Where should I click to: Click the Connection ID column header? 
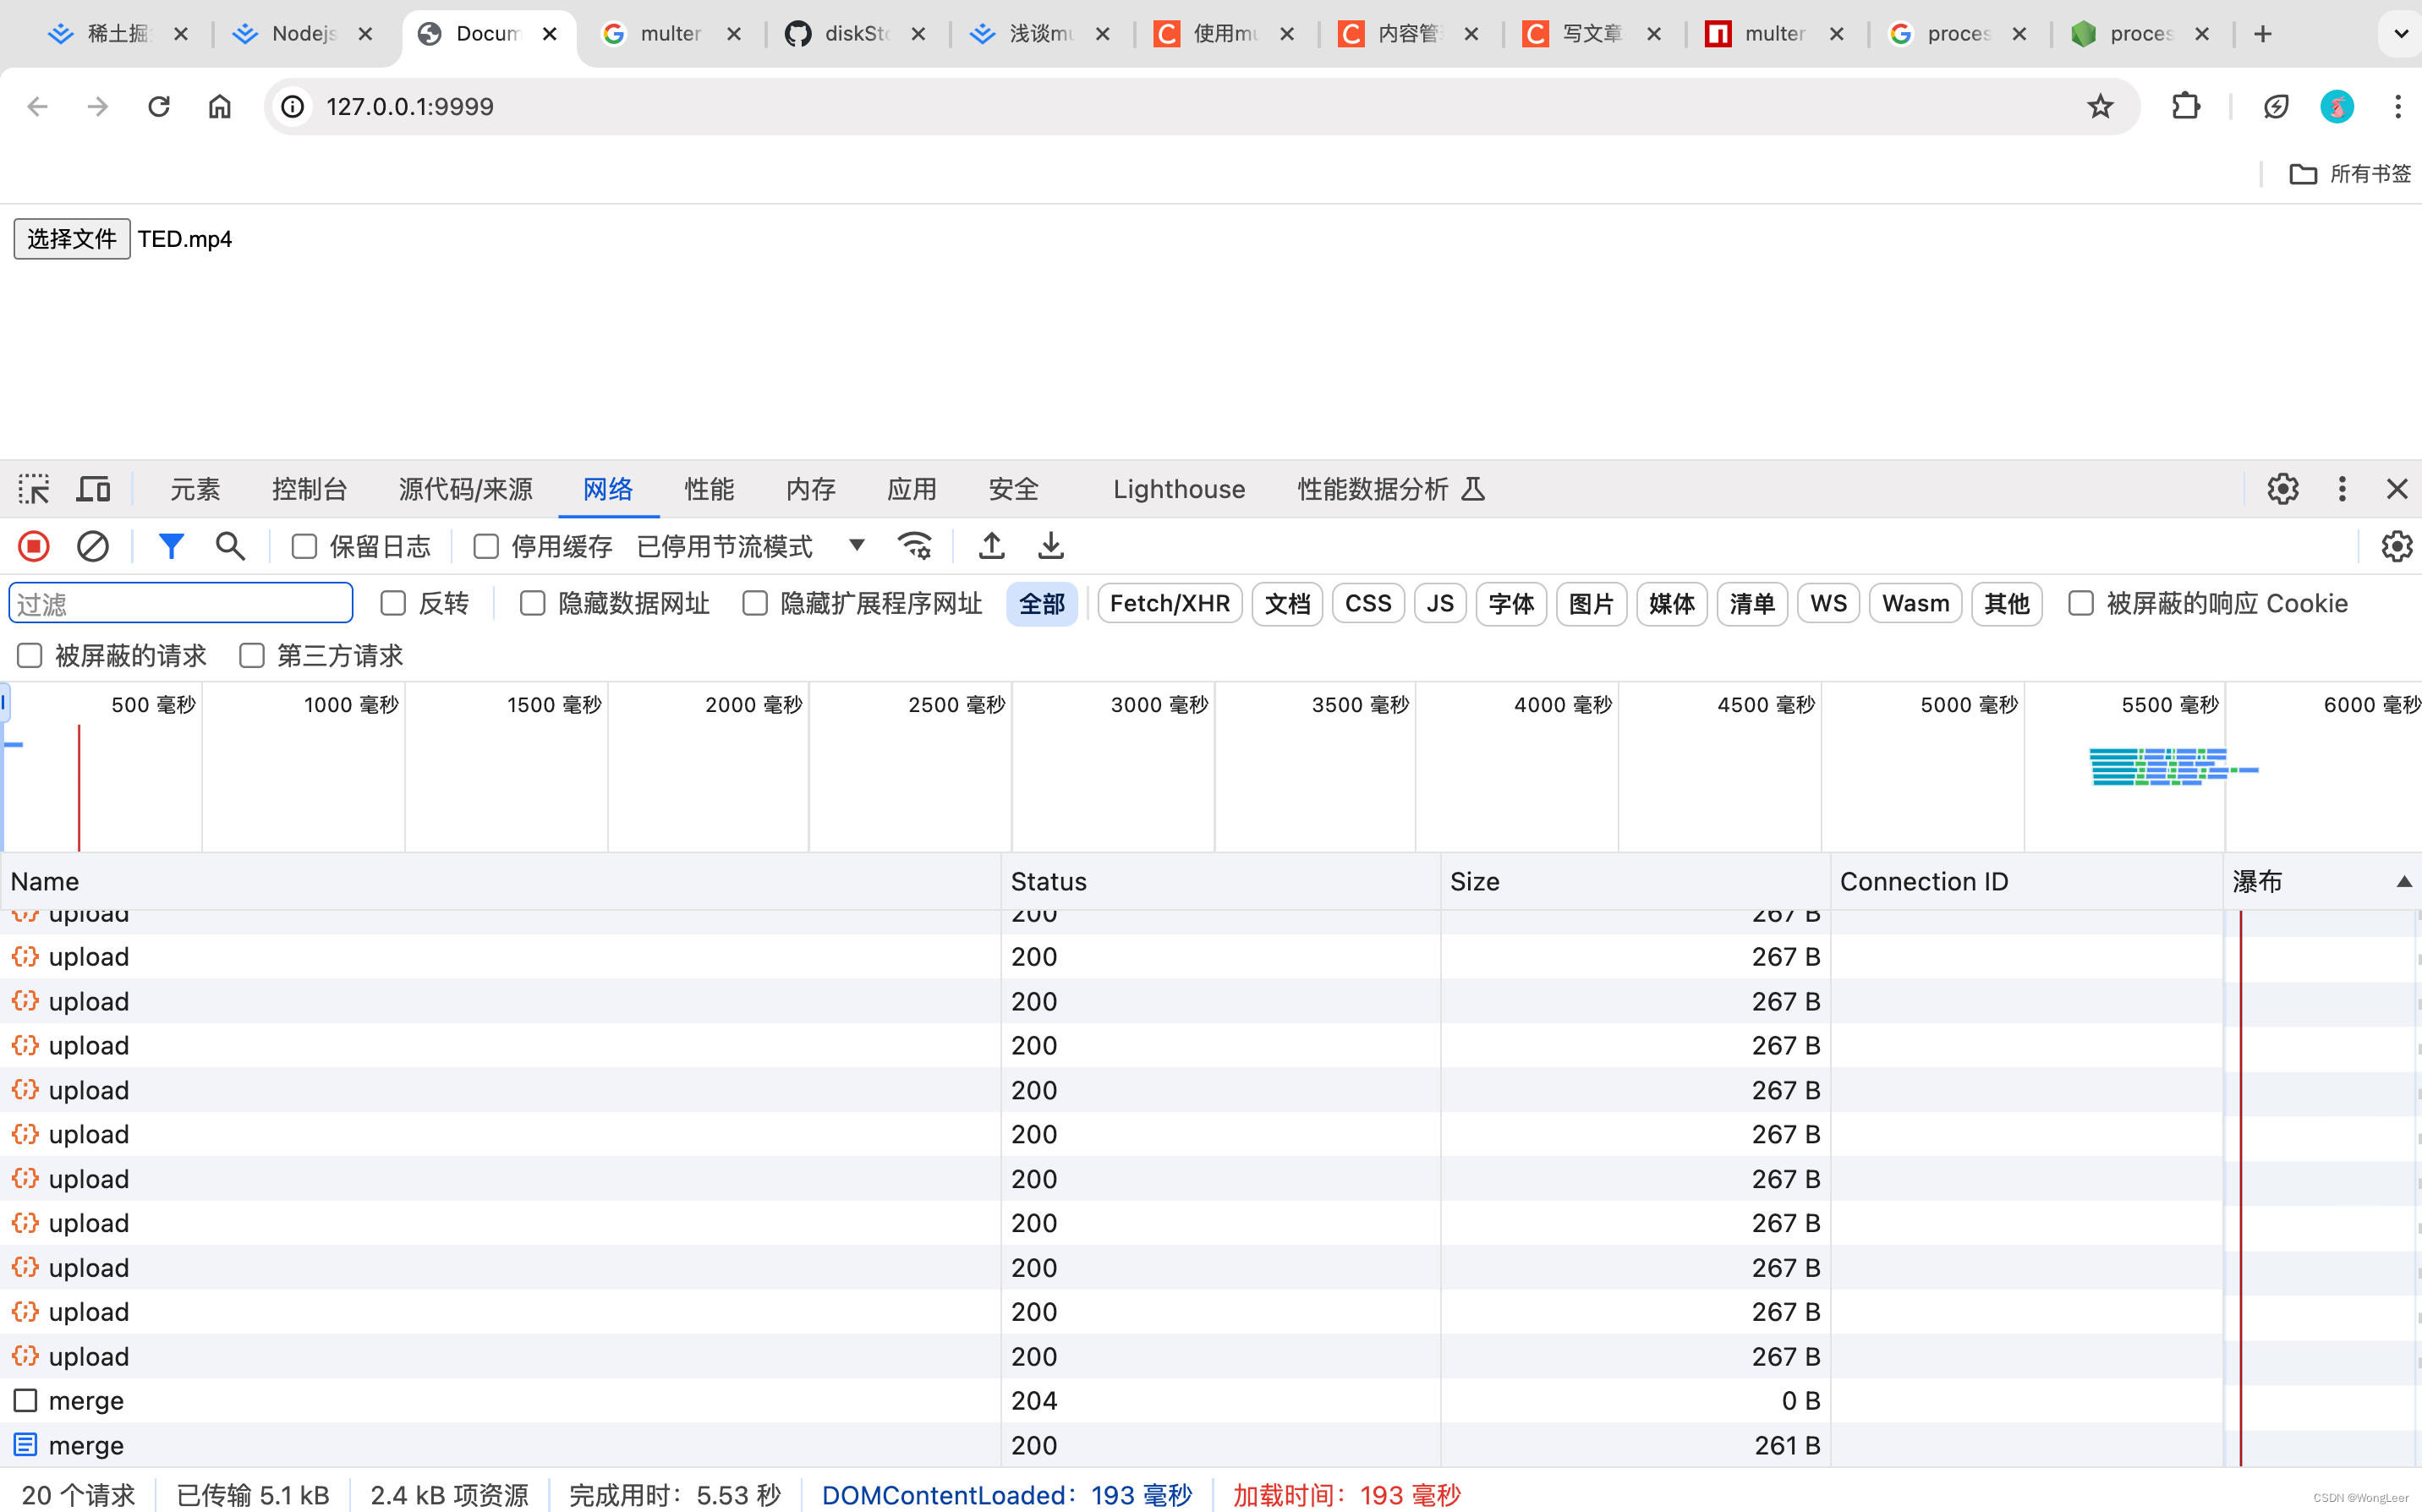pos(2026,881)
